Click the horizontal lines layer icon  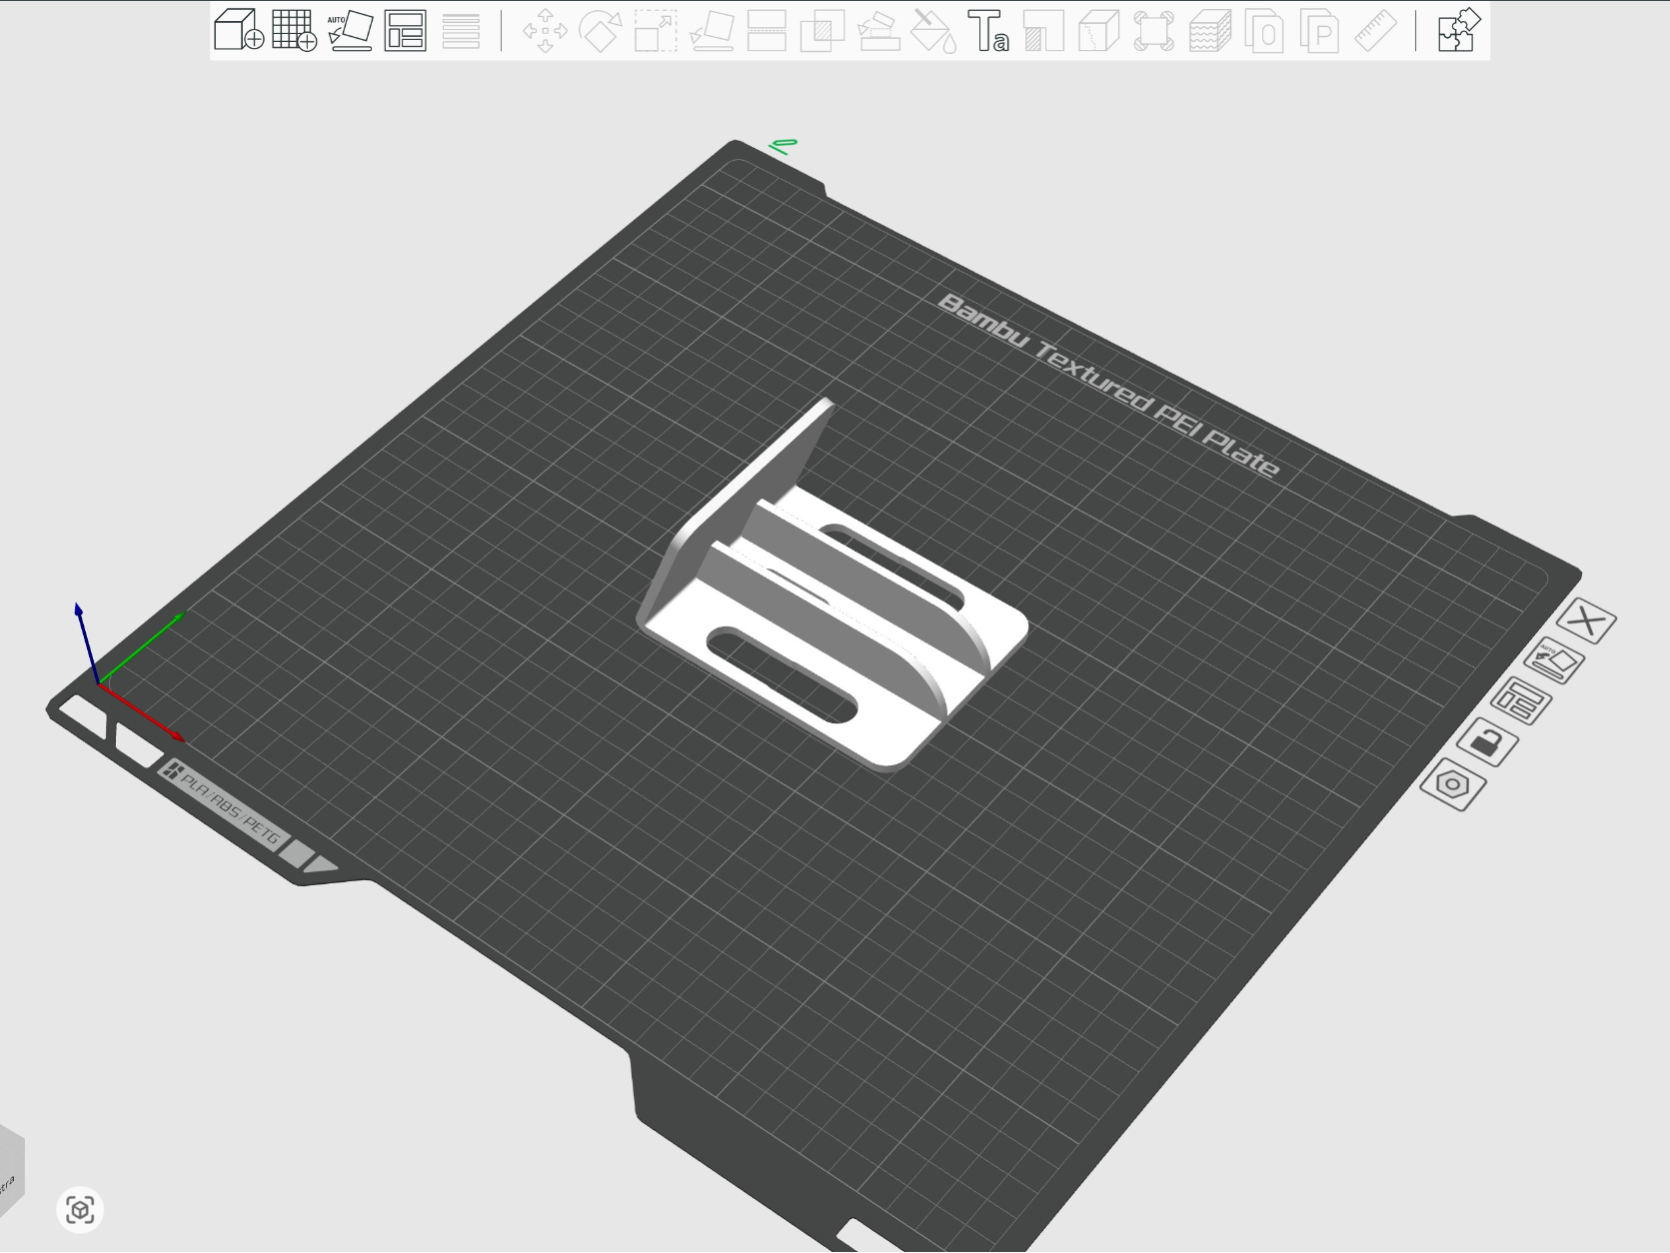click(x=461, y=30)
